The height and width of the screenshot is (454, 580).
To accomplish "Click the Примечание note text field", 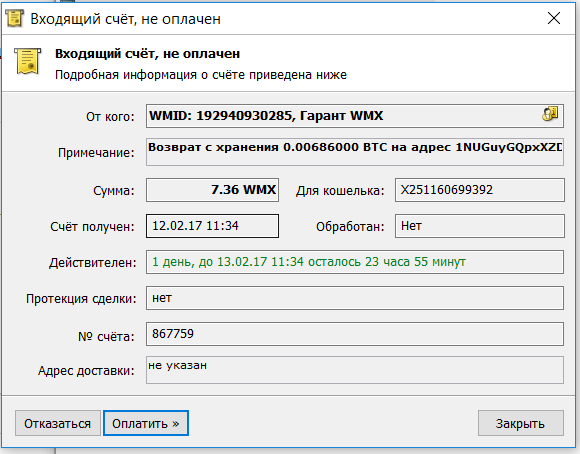I will (x=355, y=152).
